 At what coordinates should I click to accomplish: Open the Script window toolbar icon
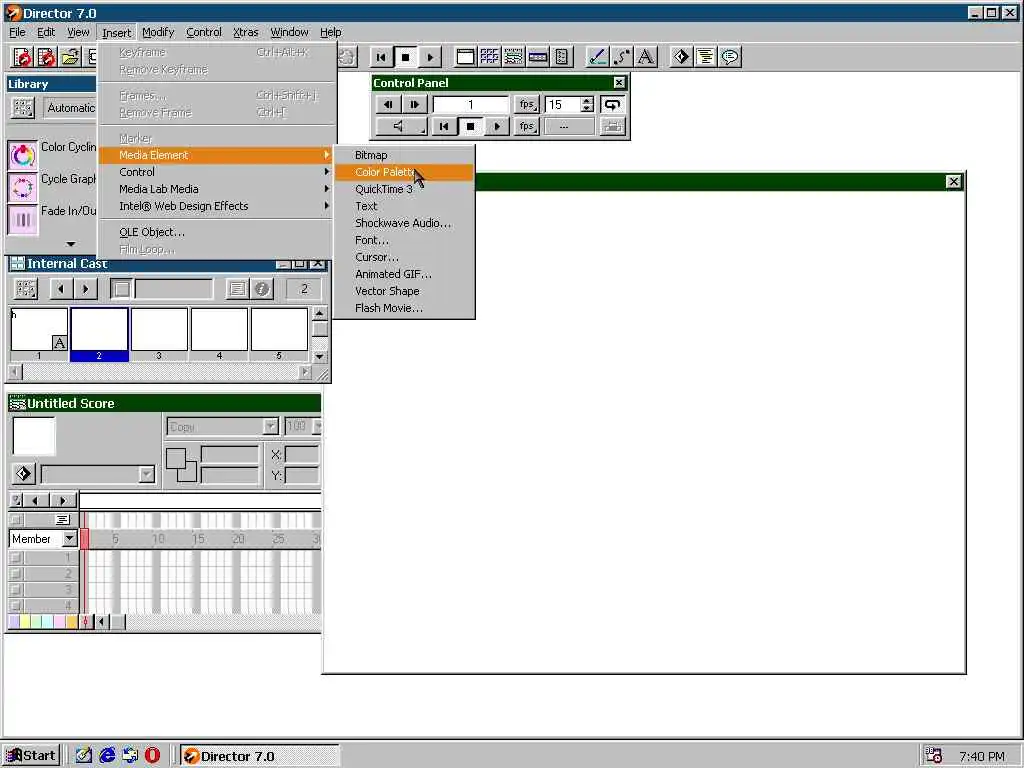coord(705,57)
